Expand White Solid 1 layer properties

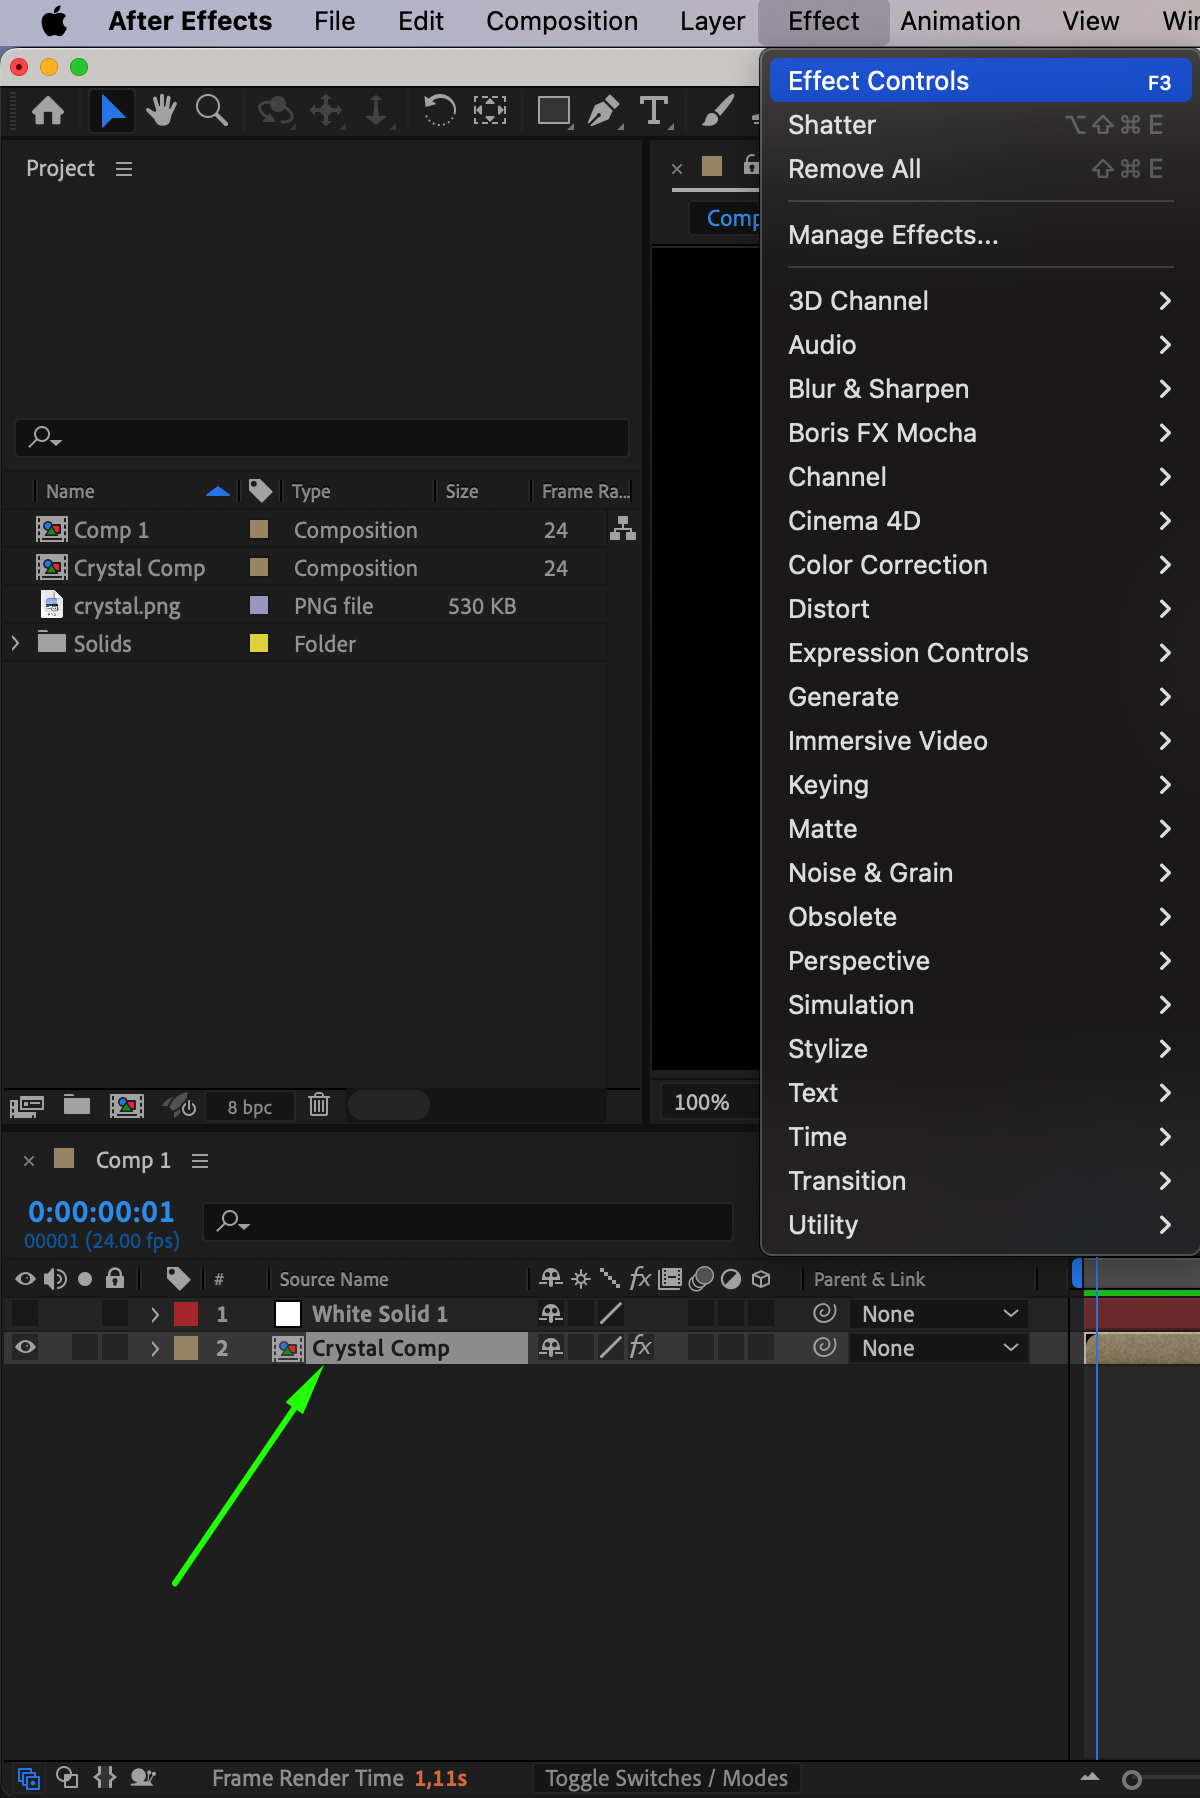tap(155, 1313)
